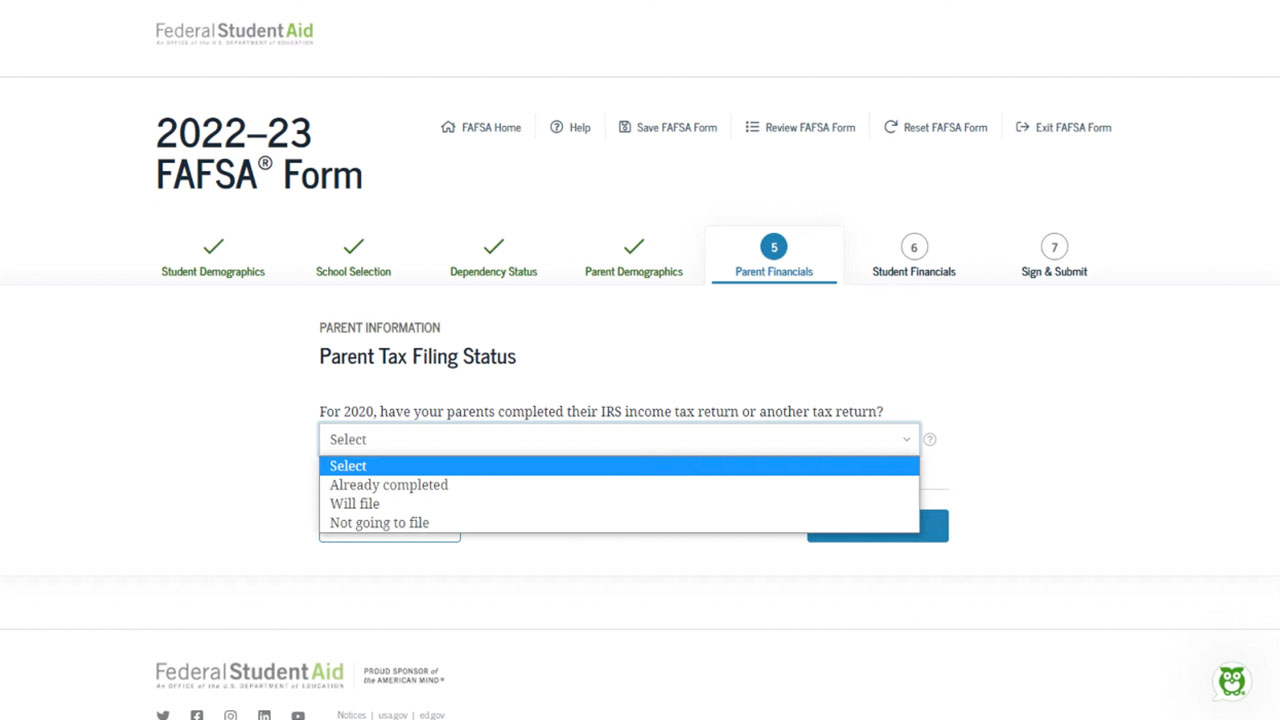Open Review FAFSA Form list icon

pos(752,127)
